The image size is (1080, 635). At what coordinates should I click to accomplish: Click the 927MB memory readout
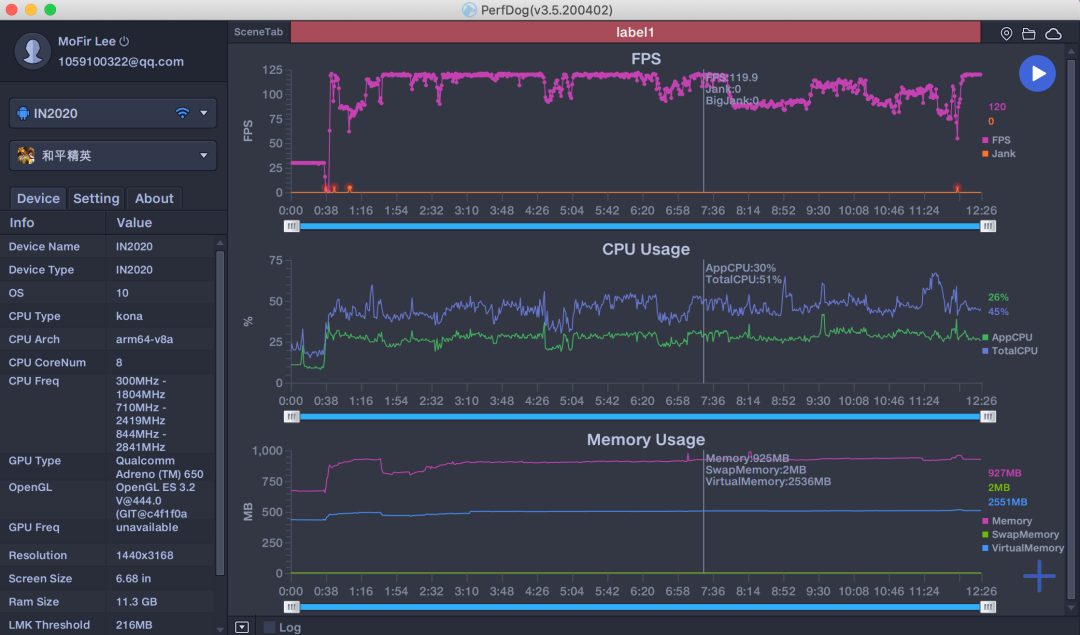(x=1004, y=473)
